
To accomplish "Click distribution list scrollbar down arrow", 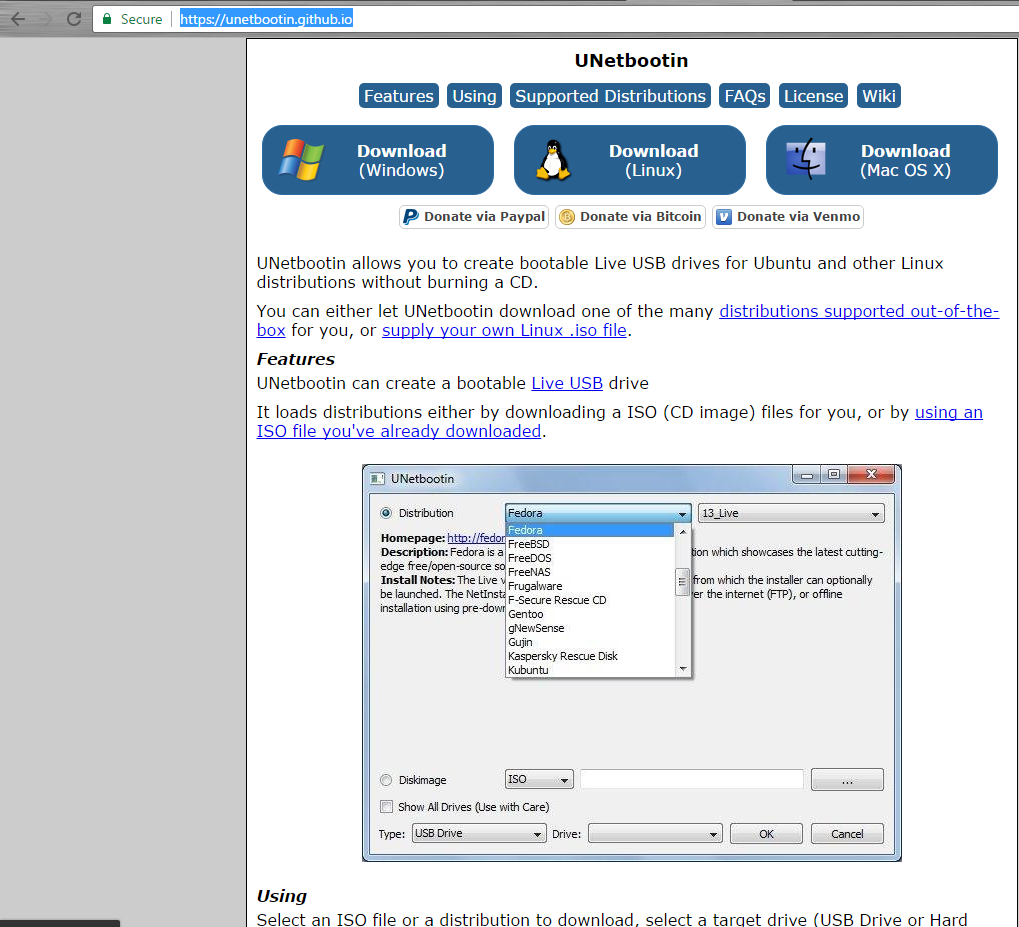I will (682, 669).
